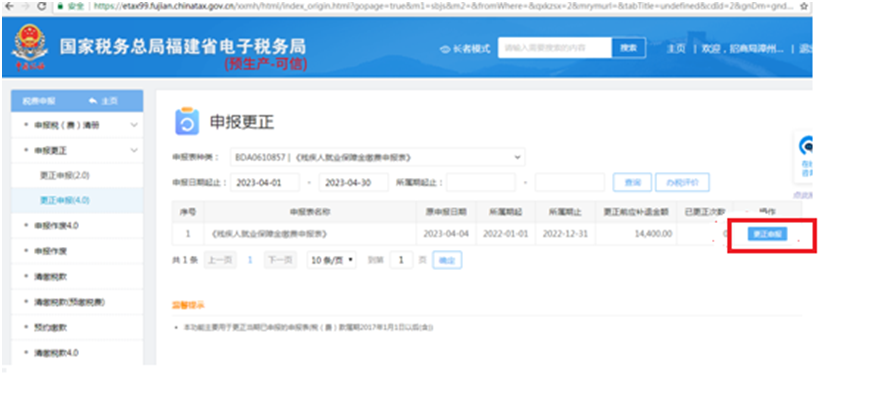
Task: Click the browser back arrow
Action: click(8, 6)
